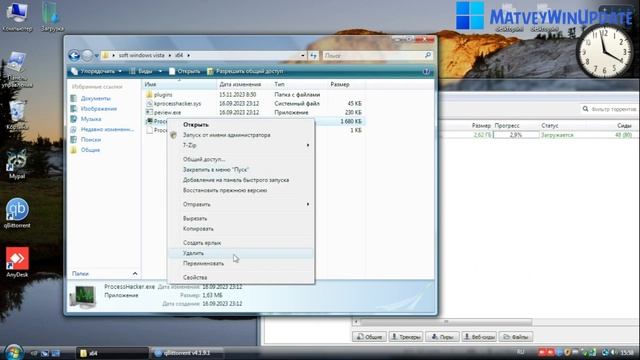Click the soft windows vista breadcrumb segment
This screenshot has height=360, width=640.
141,56
